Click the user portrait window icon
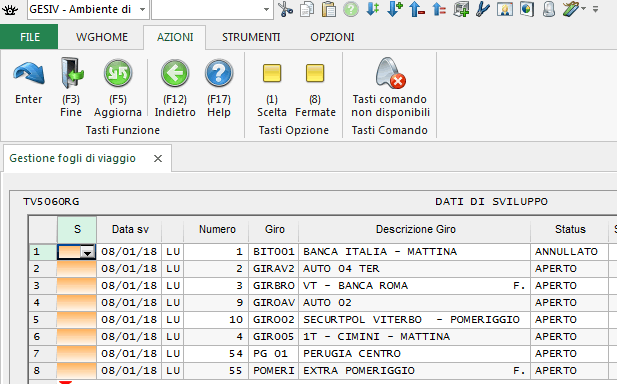The height and width of the screenshot is (384, 617). point(504,9)
